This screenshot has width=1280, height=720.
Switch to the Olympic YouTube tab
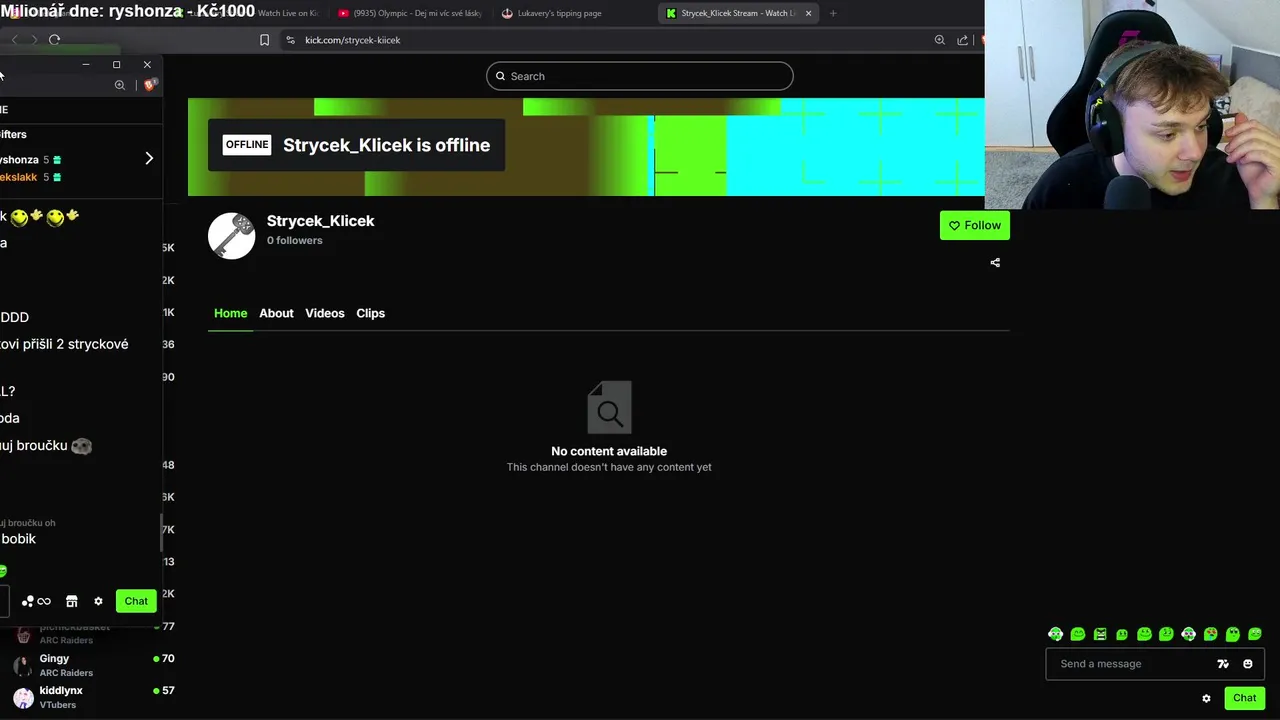(411, 13)
